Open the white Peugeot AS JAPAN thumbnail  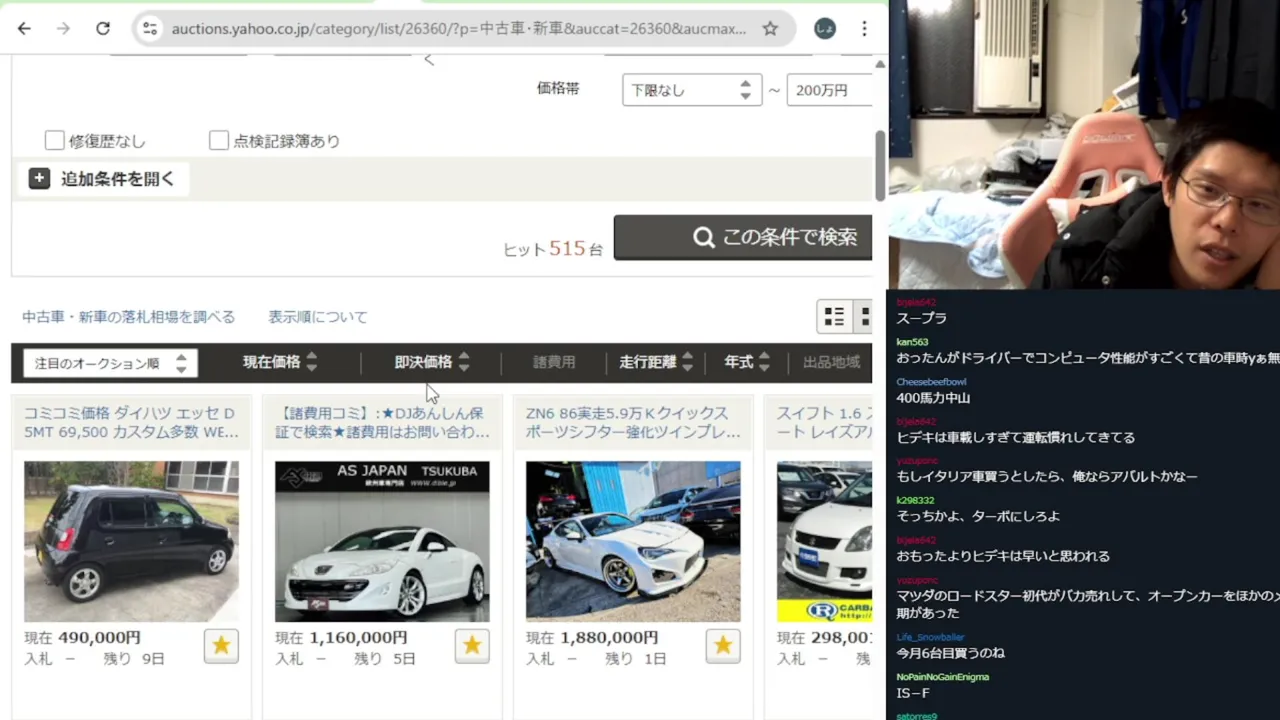pos(382,541)
